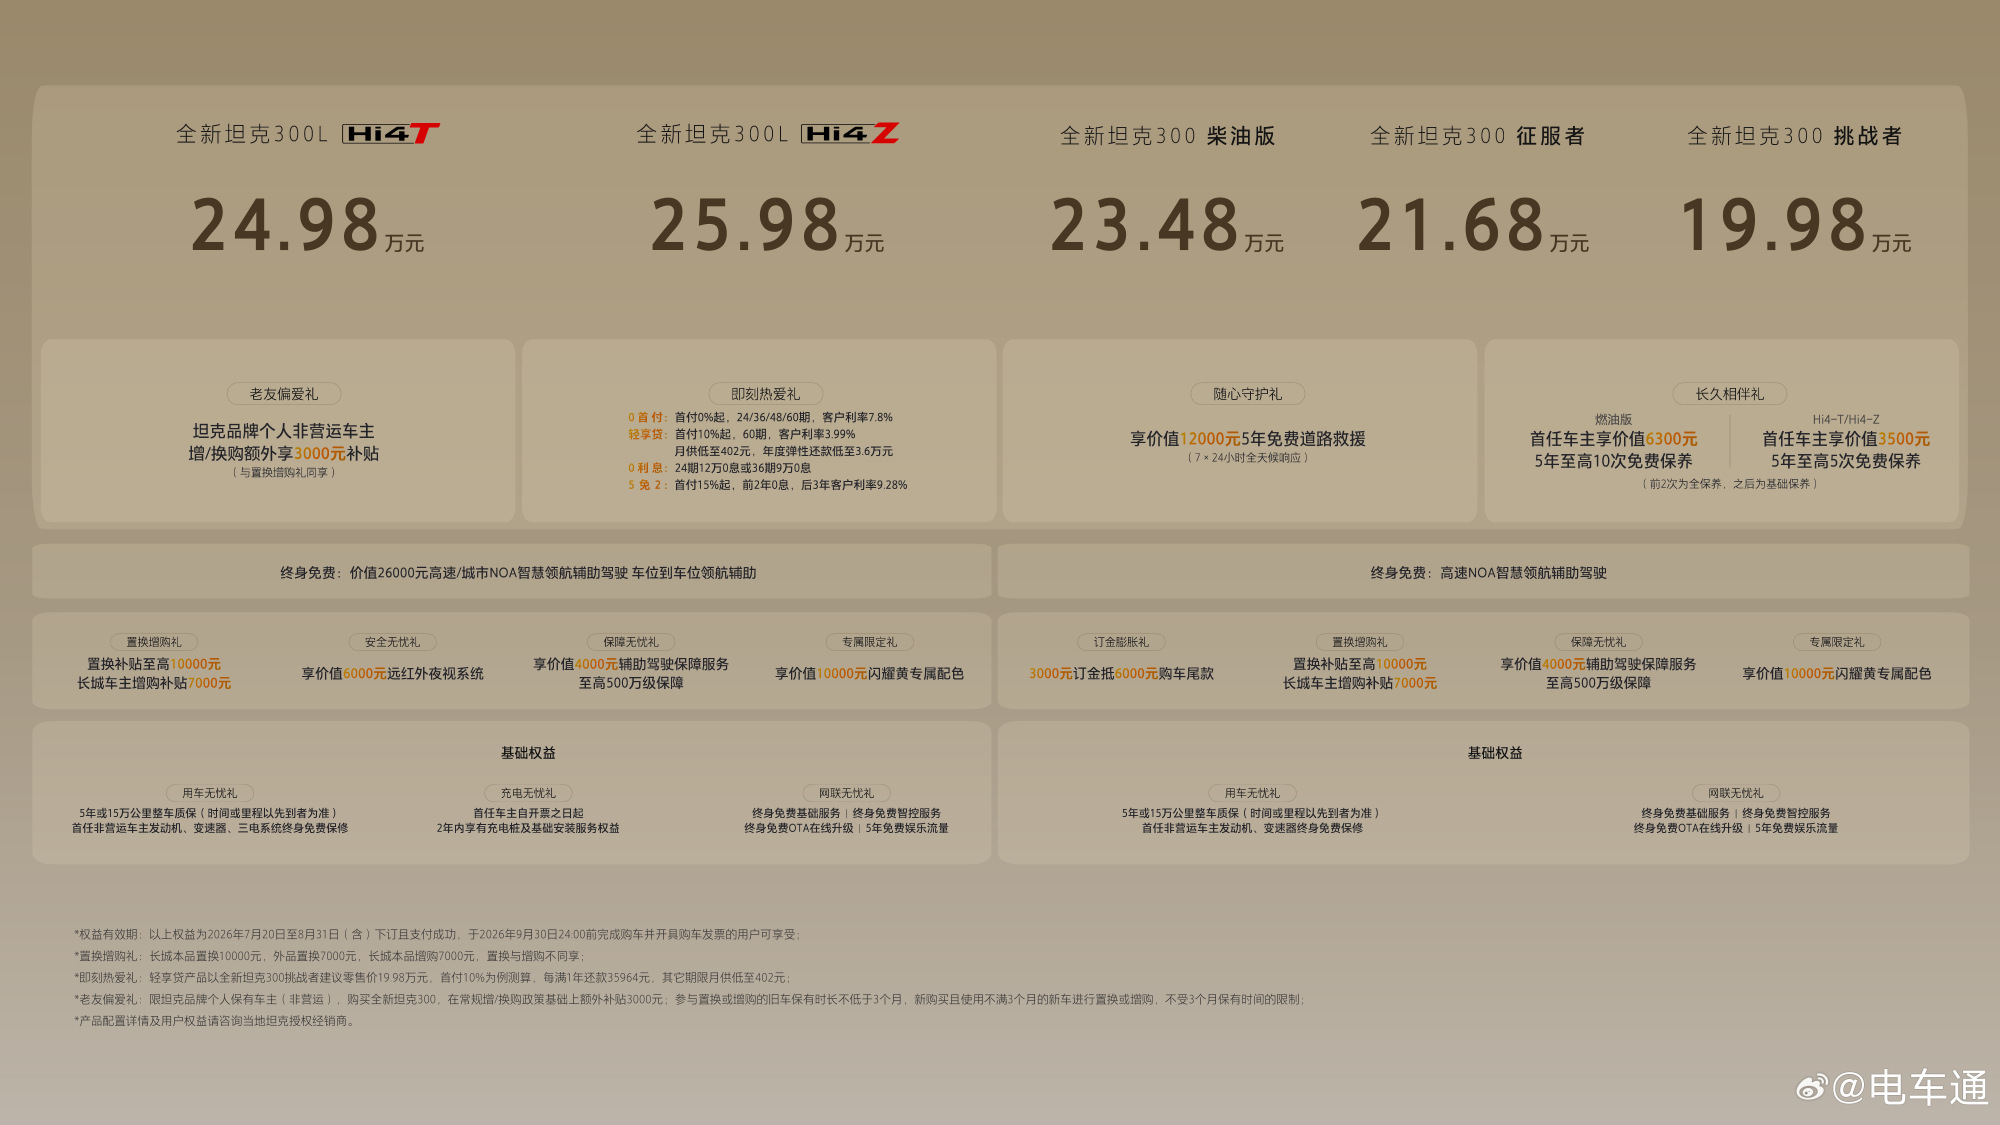Click the 21.68万元 price
The height and width of the screenshot is (1125, 2000).
tap(1473, 225)
